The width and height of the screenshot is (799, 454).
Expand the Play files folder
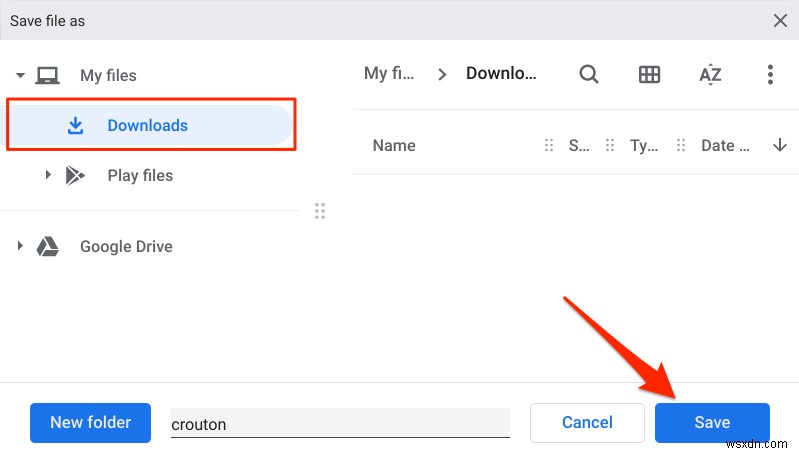click(47, 175)
